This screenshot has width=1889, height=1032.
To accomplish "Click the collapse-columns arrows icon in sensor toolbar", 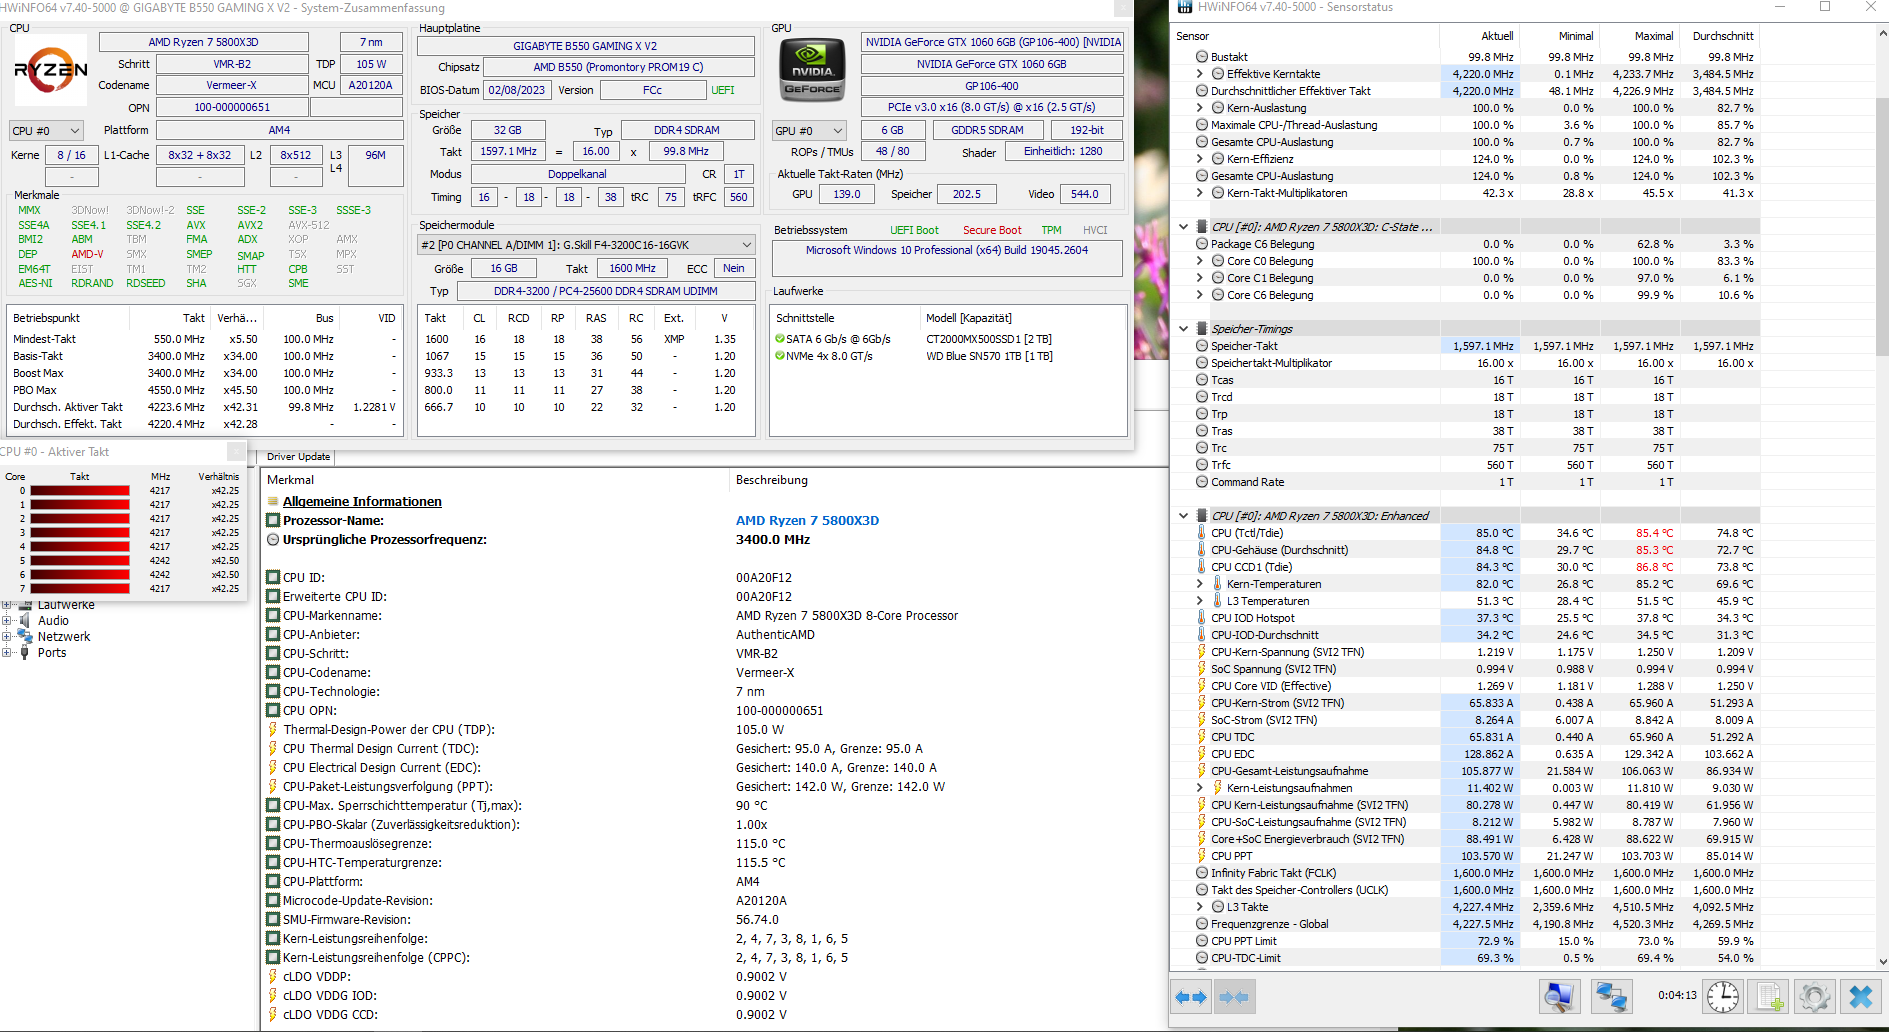I will 1234,997.
